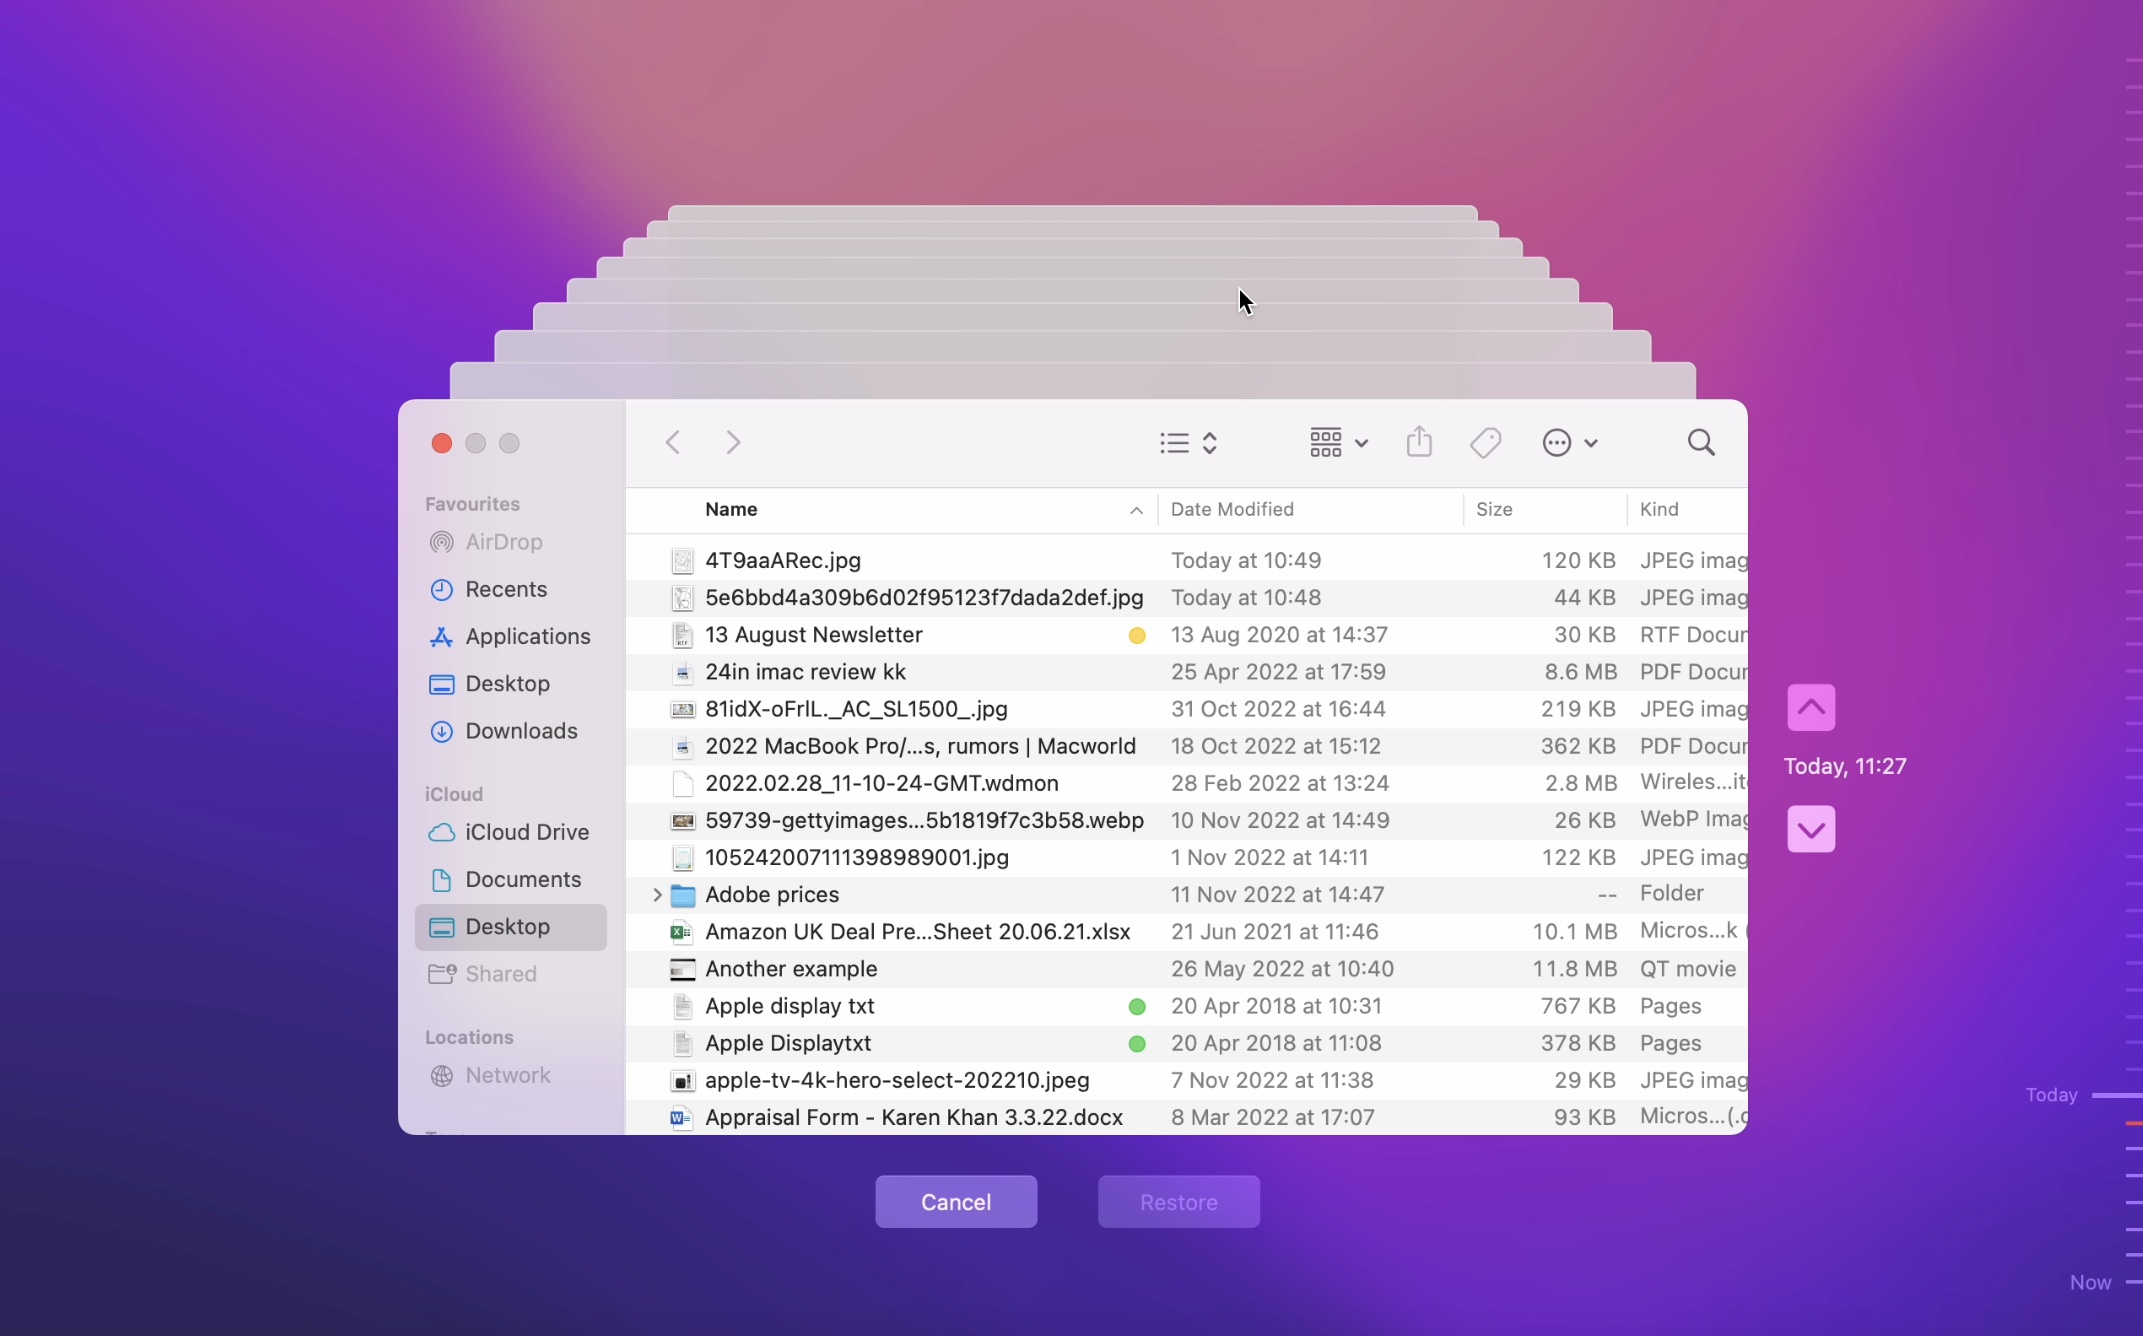The height and width of the screenshot is (1336, 2143).
Task: Click the Cancel button
Action: 956,1202
